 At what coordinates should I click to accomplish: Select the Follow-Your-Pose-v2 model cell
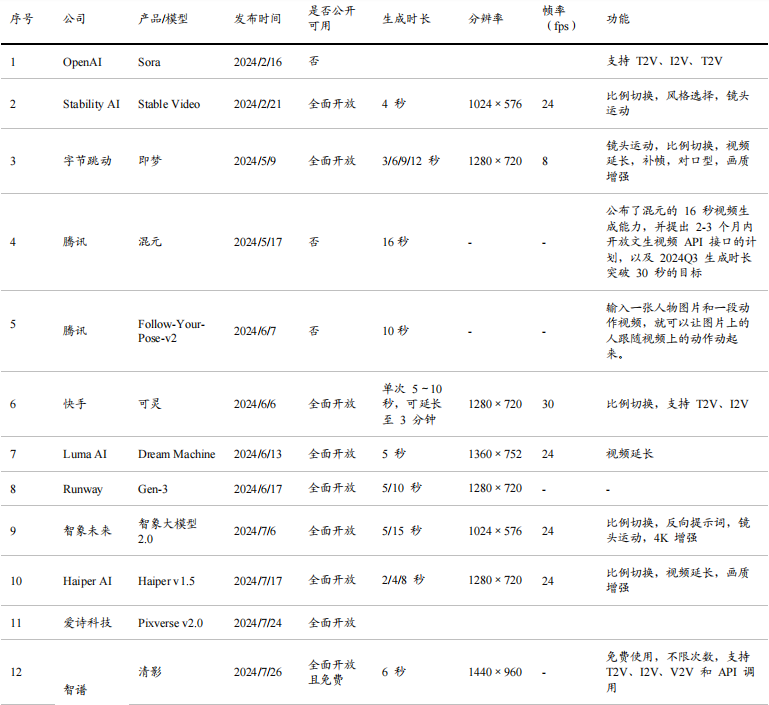[171, 331]
